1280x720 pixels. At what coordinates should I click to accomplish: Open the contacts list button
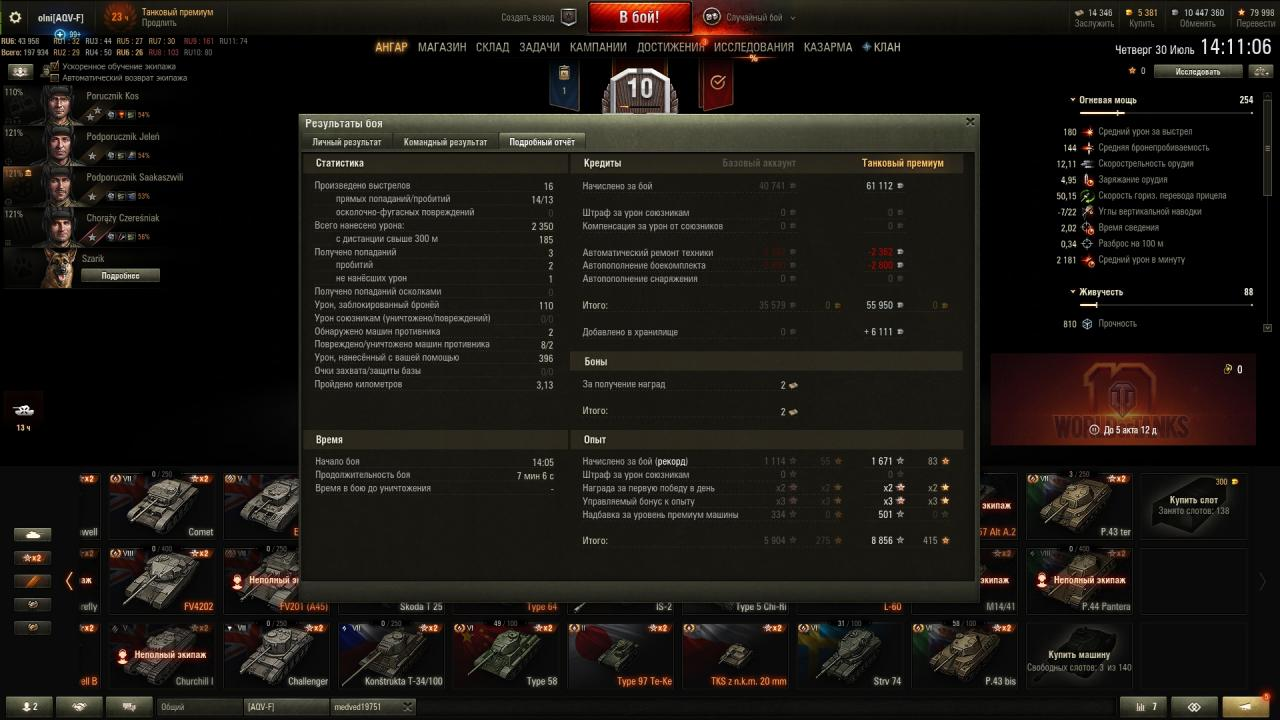pos(30,706)
